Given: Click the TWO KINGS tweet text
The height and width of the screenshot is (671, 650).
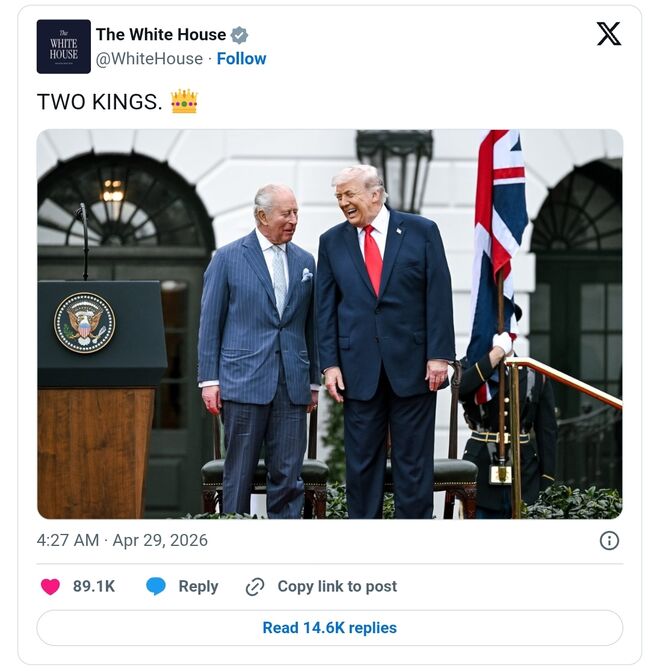Looking at the screenshot, I should [99, 102].
